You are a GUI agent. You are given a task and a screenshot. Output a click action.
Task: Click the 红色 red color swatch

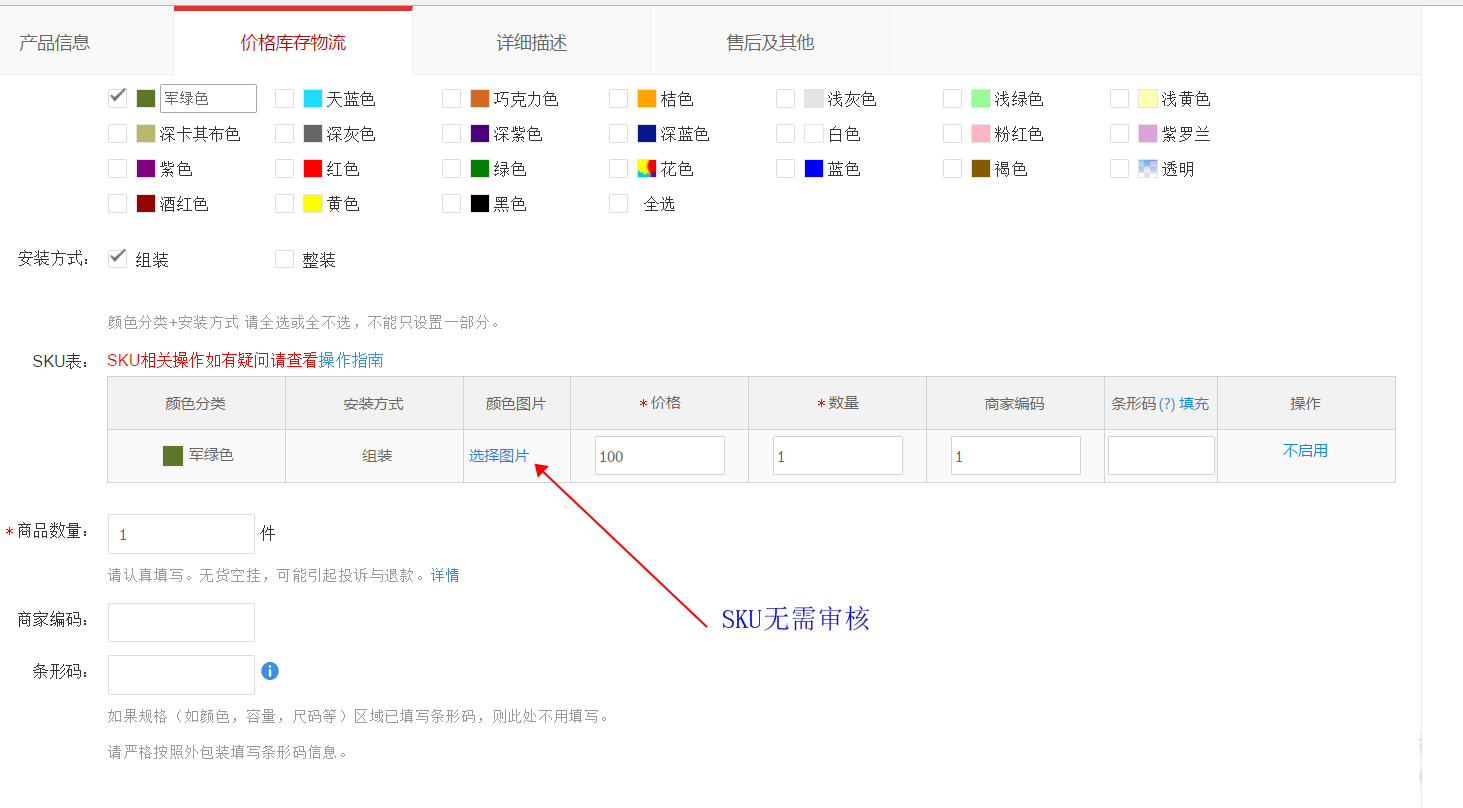click(311, 168)
